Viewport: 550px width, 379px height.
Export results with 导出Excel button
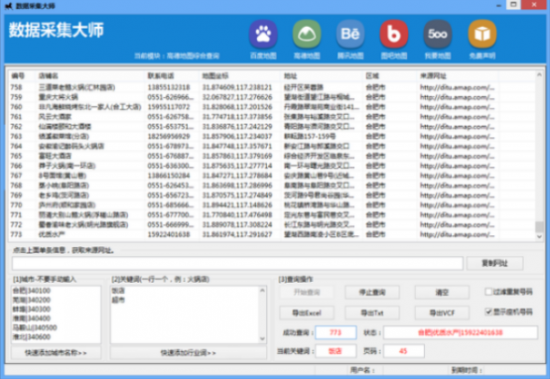point(307,313)
